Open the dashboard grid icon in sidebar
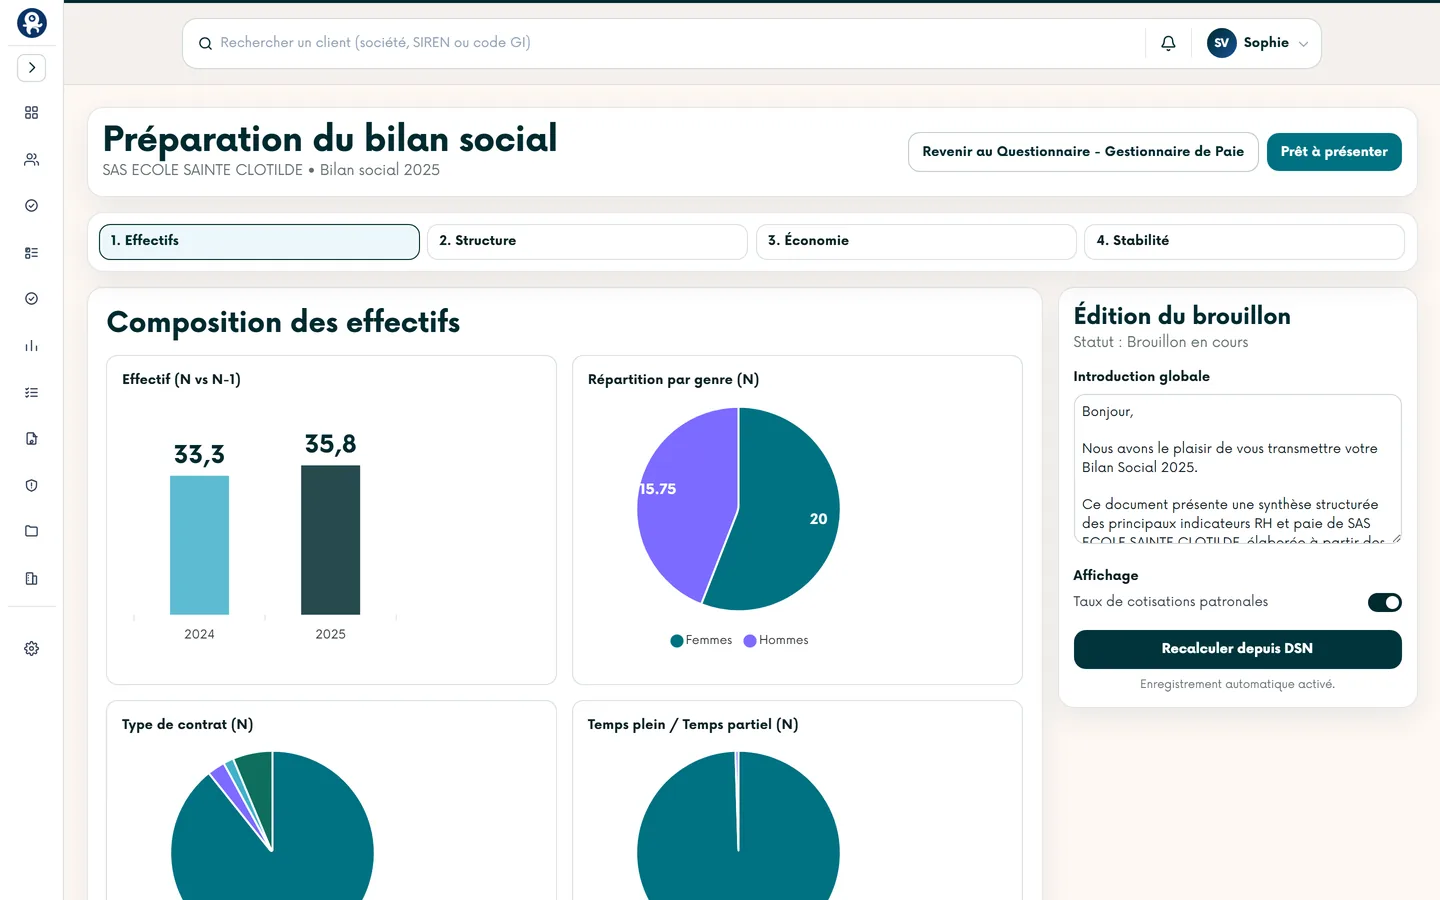This screenshot has height=900, width=1440. click(32, 113)
